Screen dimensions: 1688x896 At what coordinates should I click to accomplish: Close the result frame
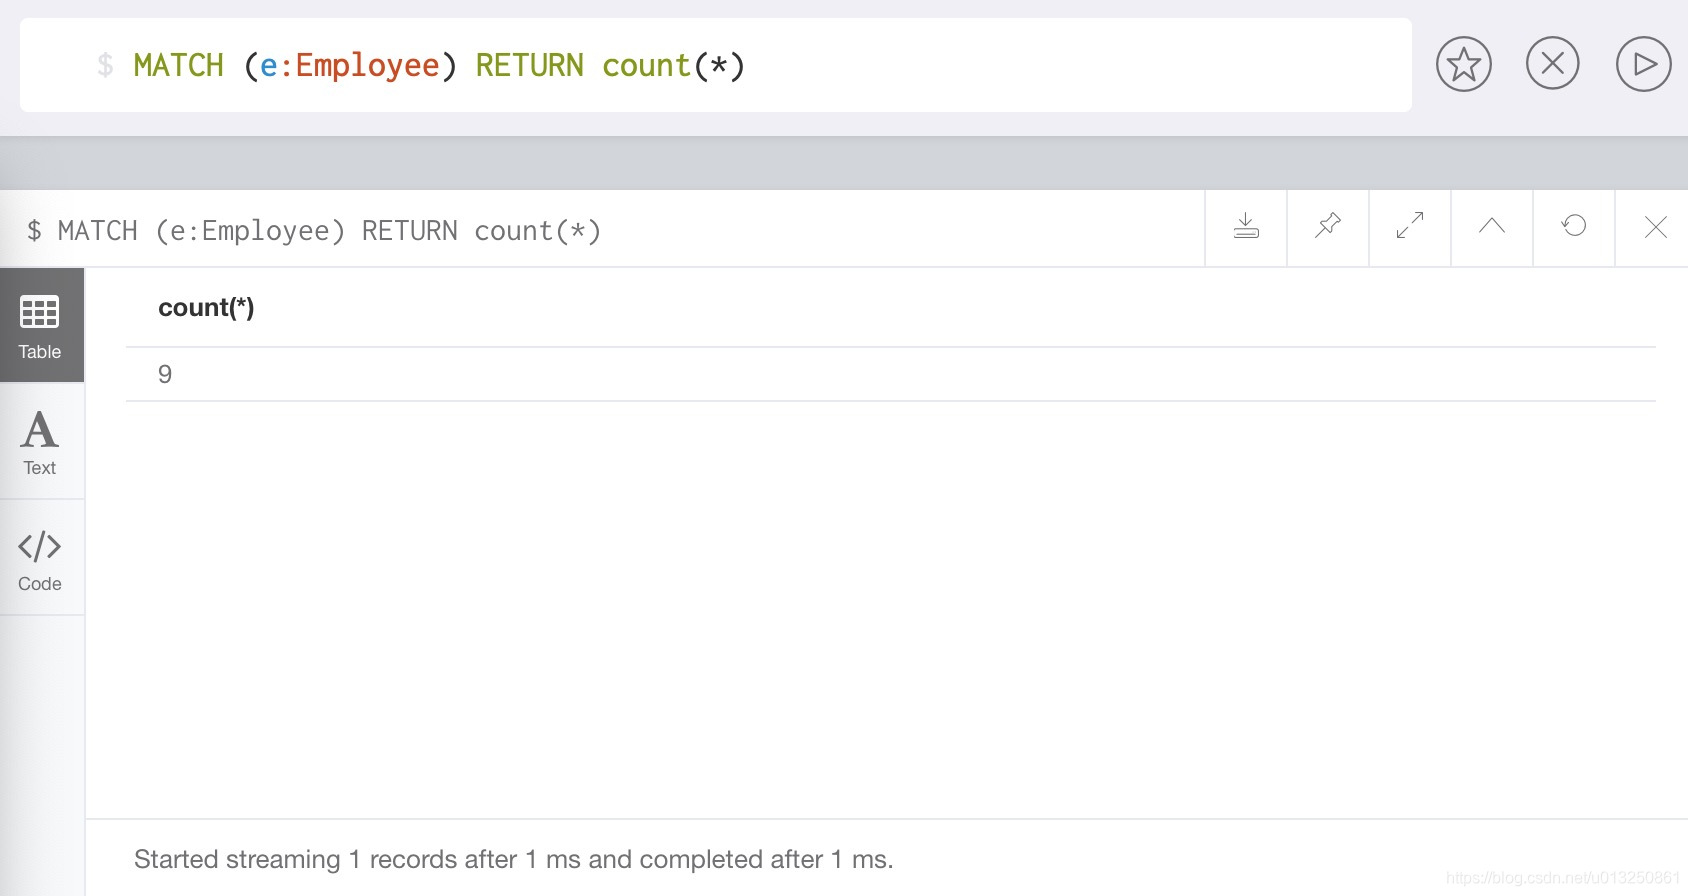[x=1655, y=227]
